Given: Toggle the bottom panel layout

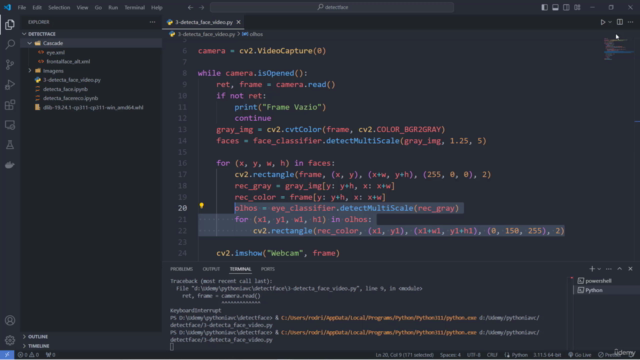Looking at the screenshot, I should coord(555,7).
